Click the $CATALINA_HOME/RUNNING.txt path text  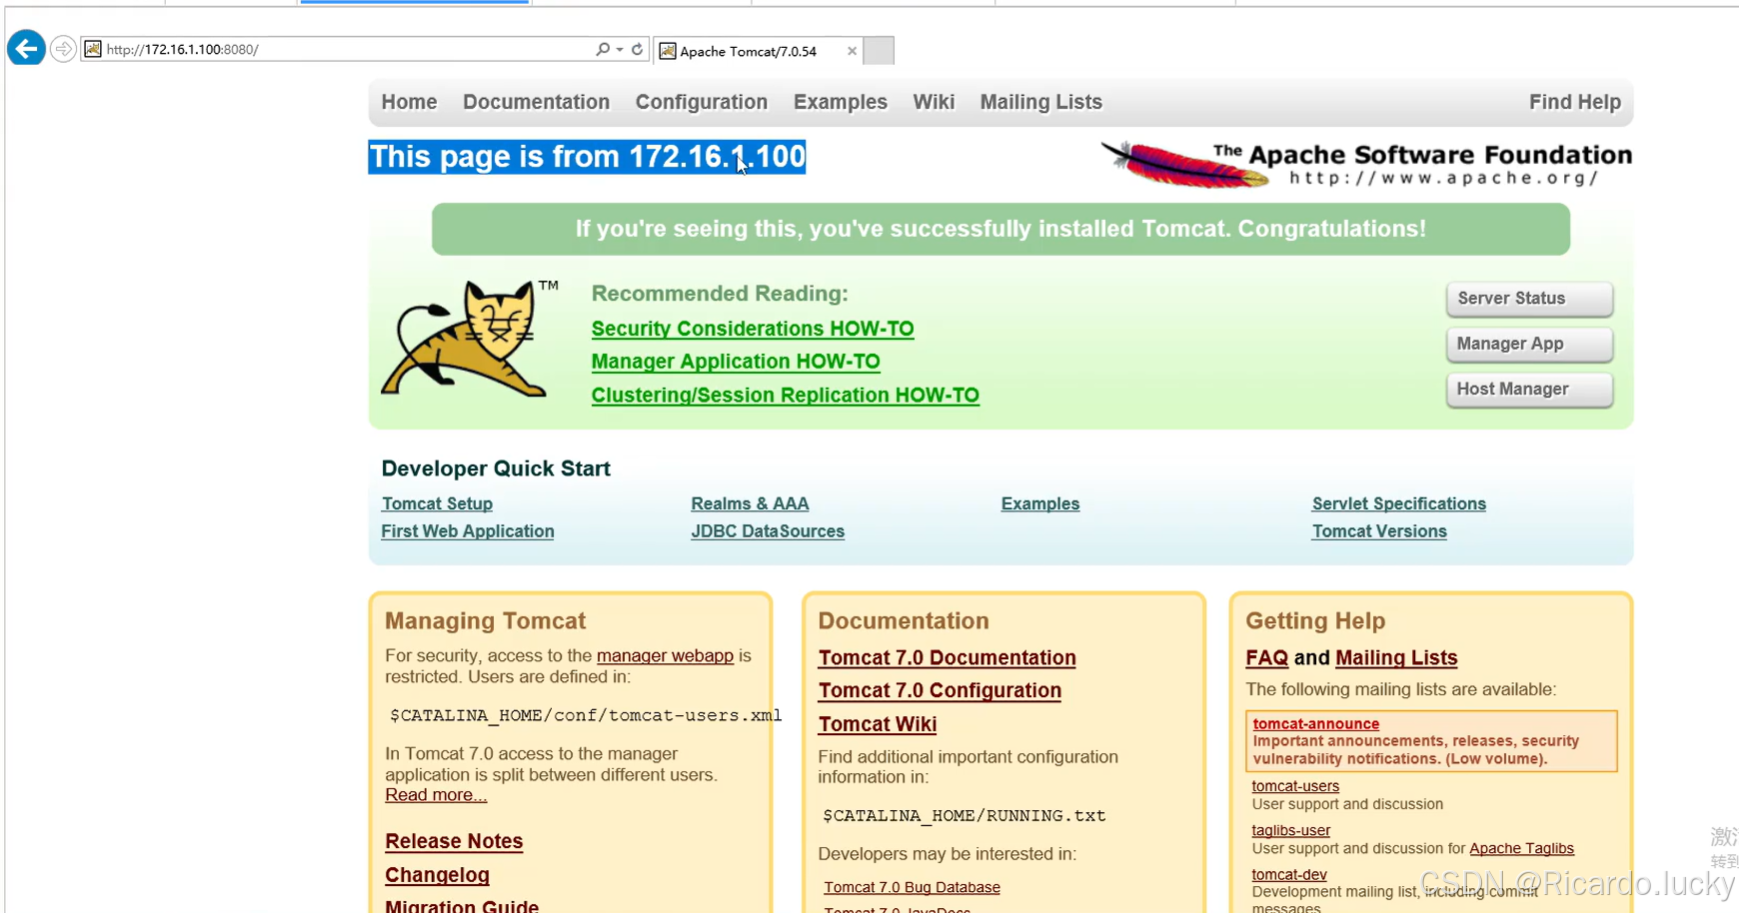click(x=964, y=816)
